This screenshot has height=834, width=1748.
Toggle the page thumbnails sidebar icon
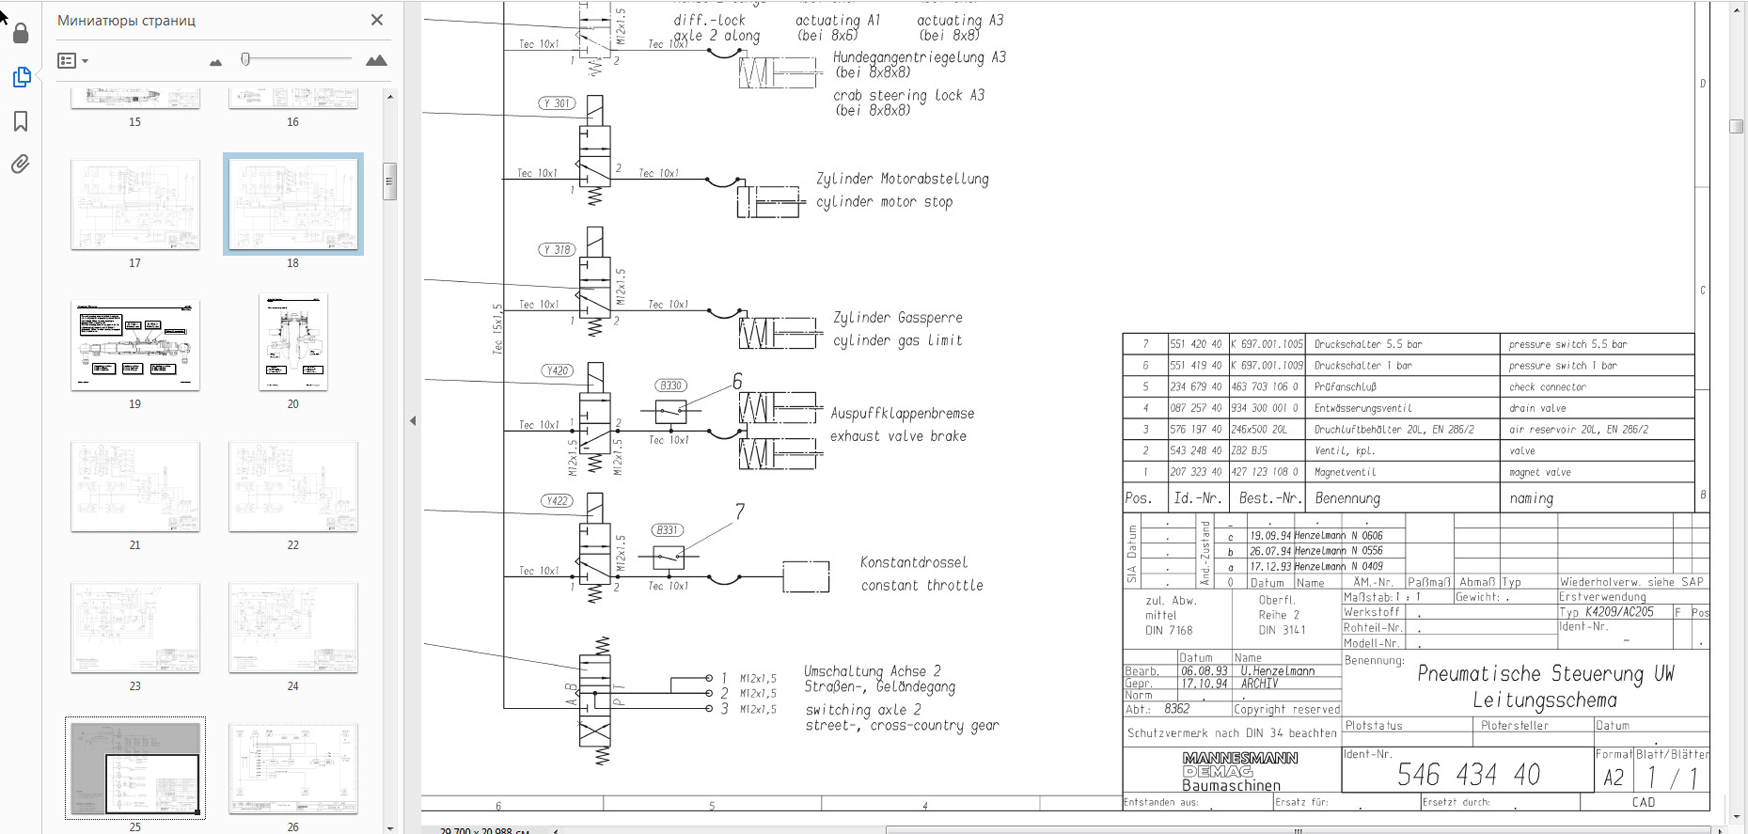pyautogui.click(x=20, y=77)
